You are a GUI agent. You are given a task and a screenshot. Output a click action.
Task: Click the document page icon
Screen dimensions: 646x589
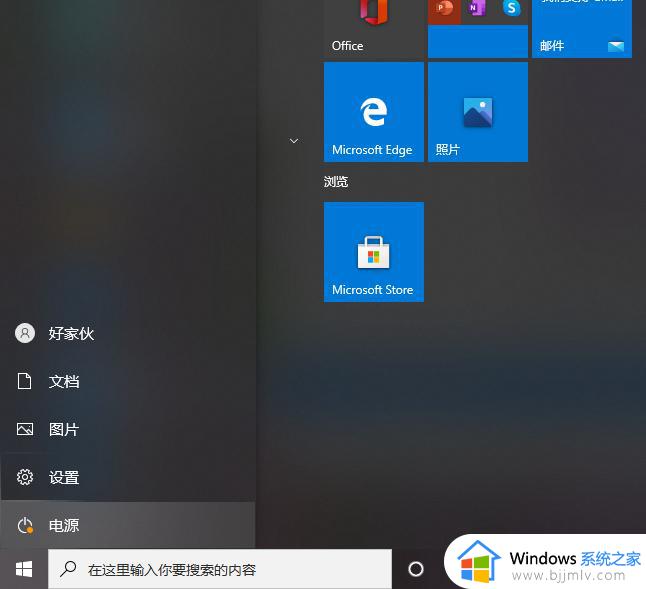24,381
